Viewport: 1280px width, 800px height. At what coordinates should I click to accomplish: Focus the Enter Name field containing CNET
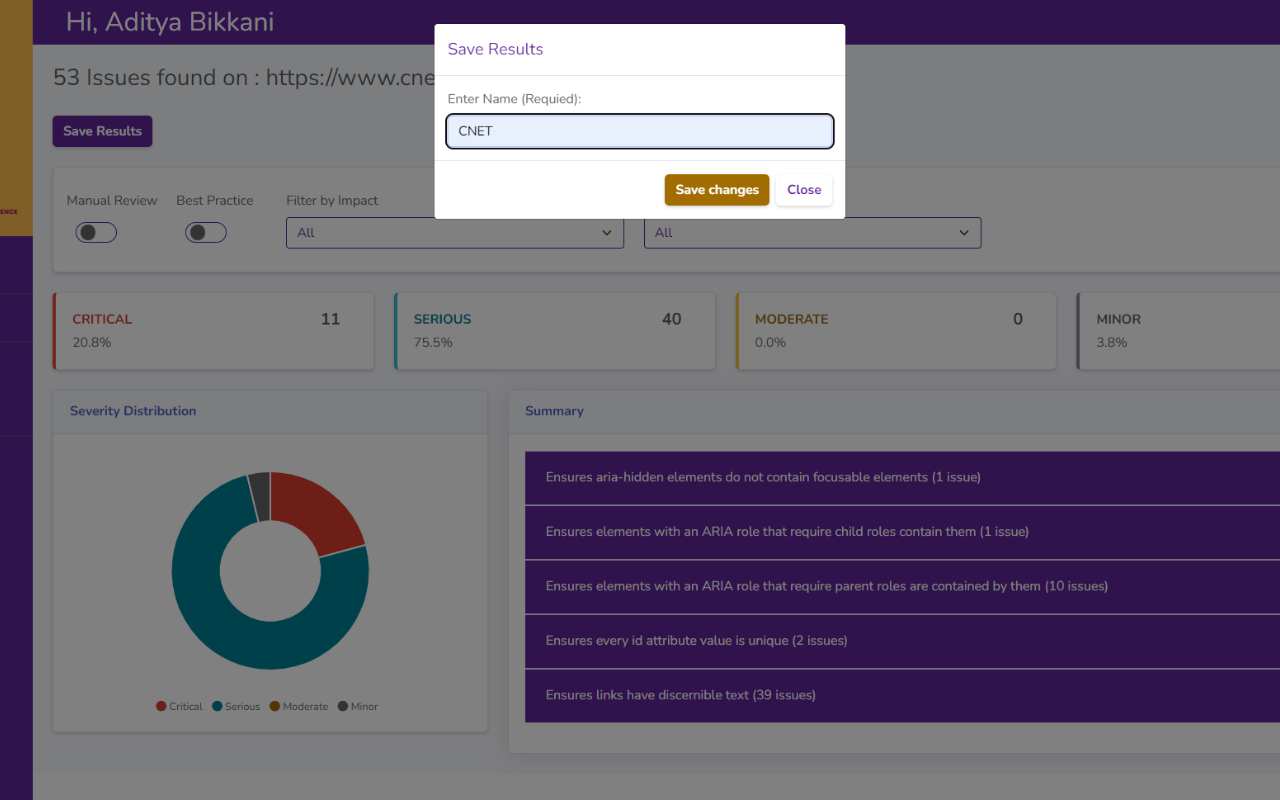coord(640,131)
